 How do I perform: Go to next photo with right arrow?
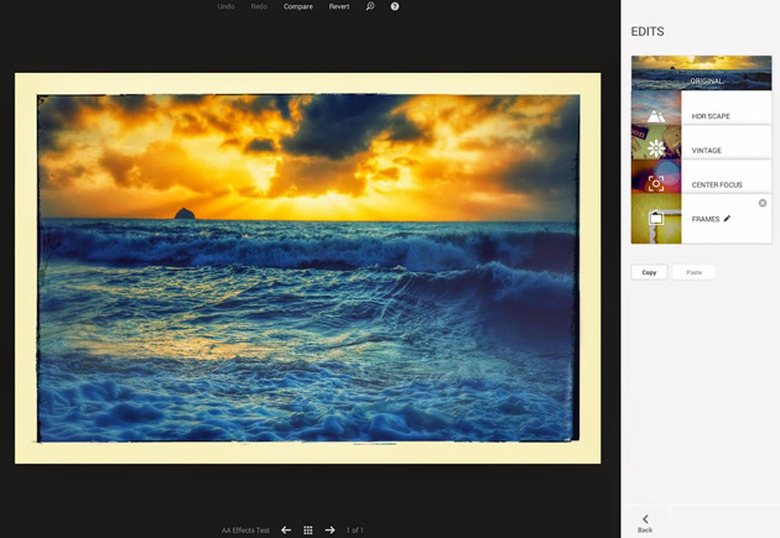click(x=330, y=530)
